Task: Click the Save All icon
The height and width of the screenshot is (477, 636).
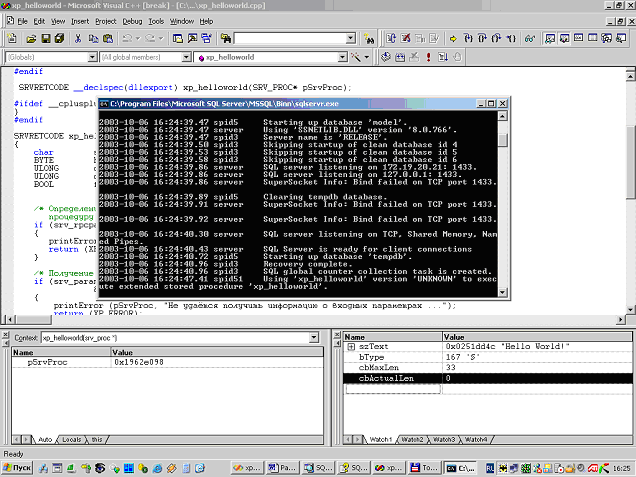Action: tap(60, 39)
